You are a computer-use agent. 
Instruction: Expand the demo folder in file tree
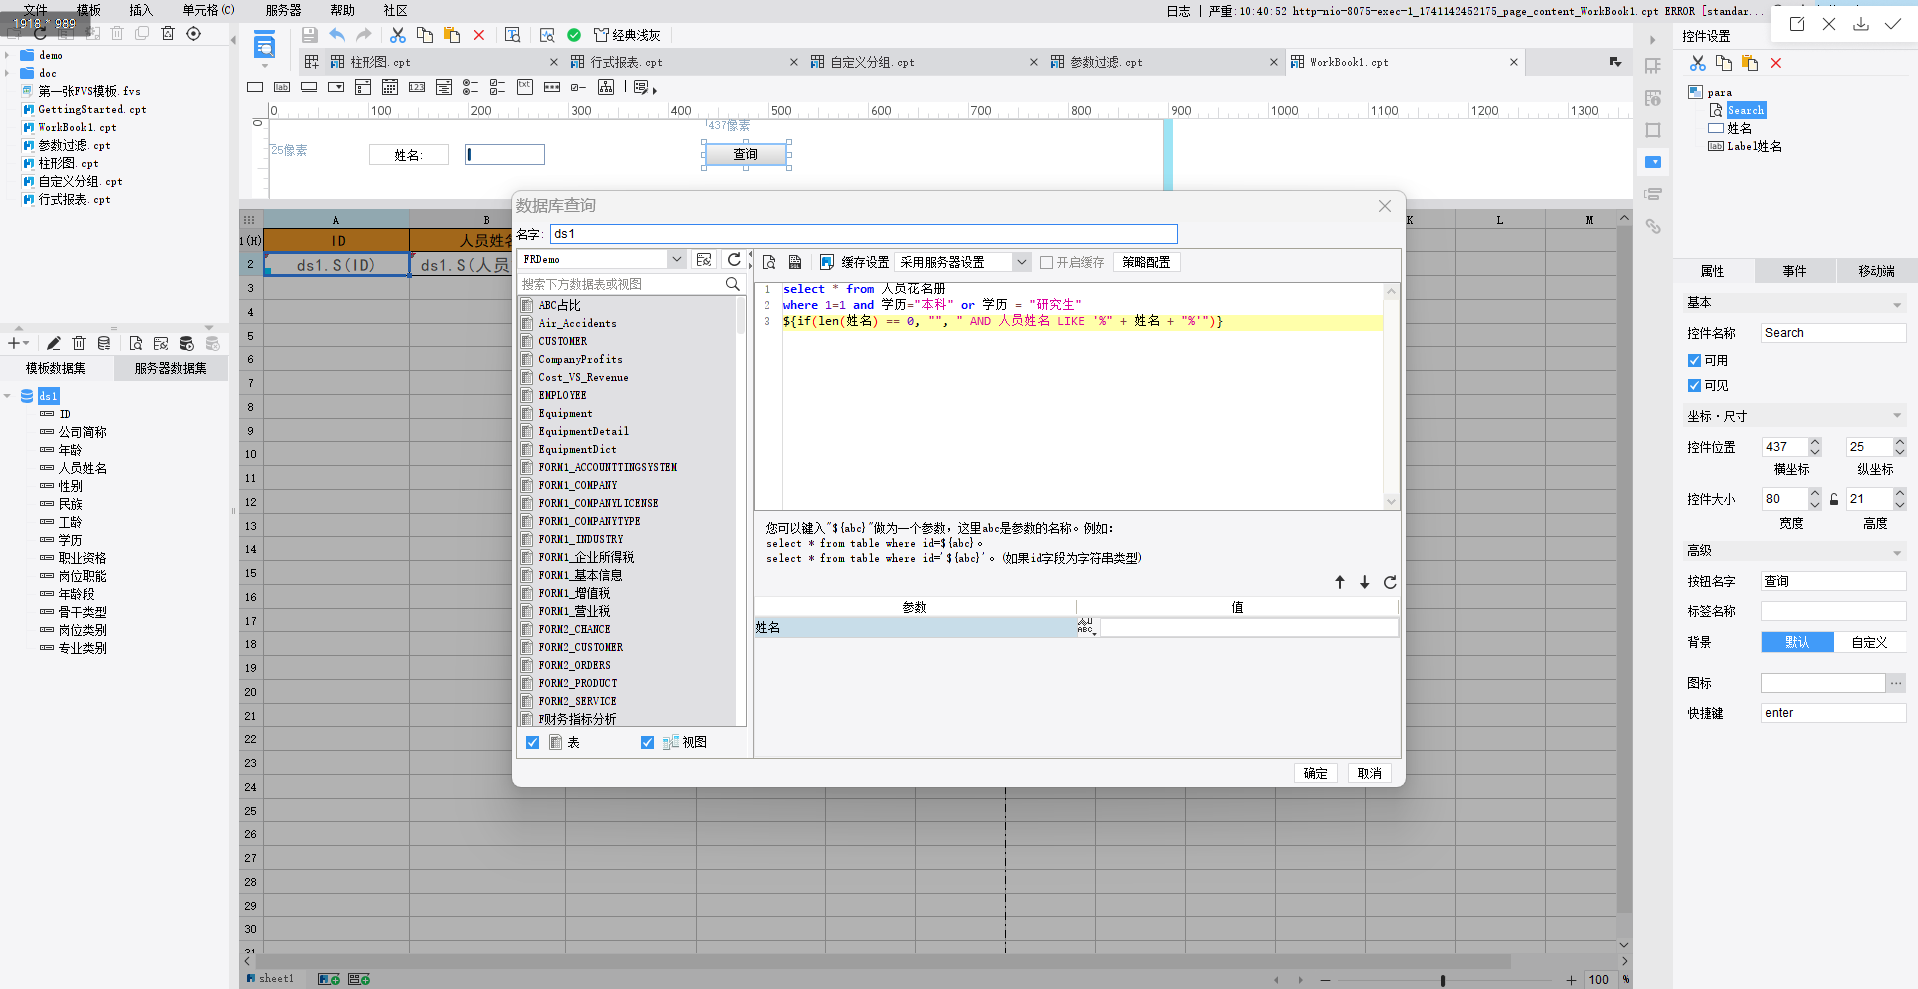(x=8, y=55)
